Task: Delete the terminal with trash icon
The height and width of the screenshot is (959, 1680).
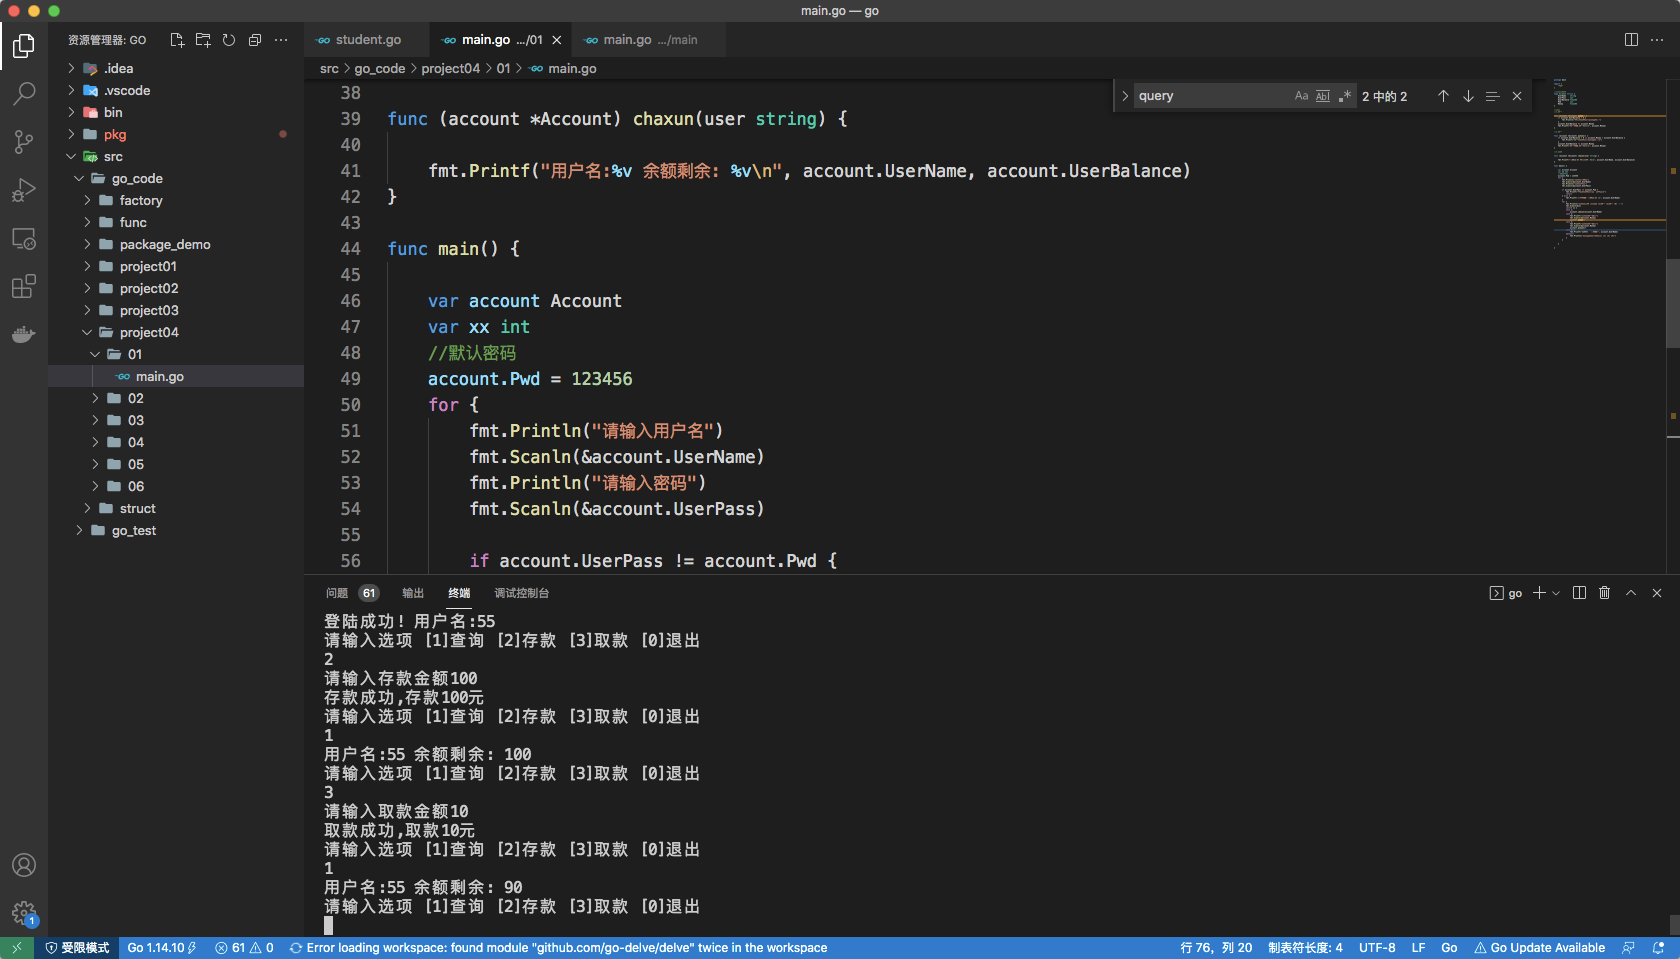Action: [x=1604, y=593]
